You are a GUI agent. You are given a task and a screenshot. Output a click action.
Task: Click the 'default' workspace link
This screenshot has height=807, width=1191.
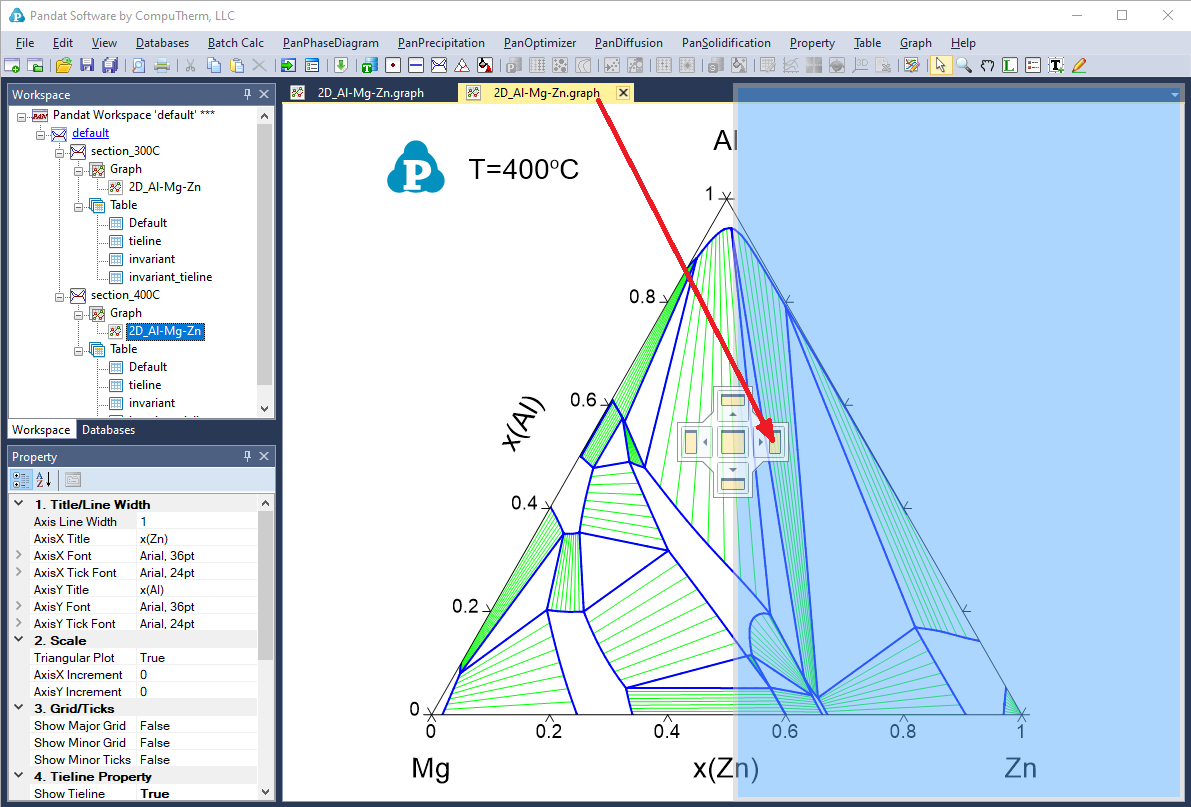tap(90, 133)
